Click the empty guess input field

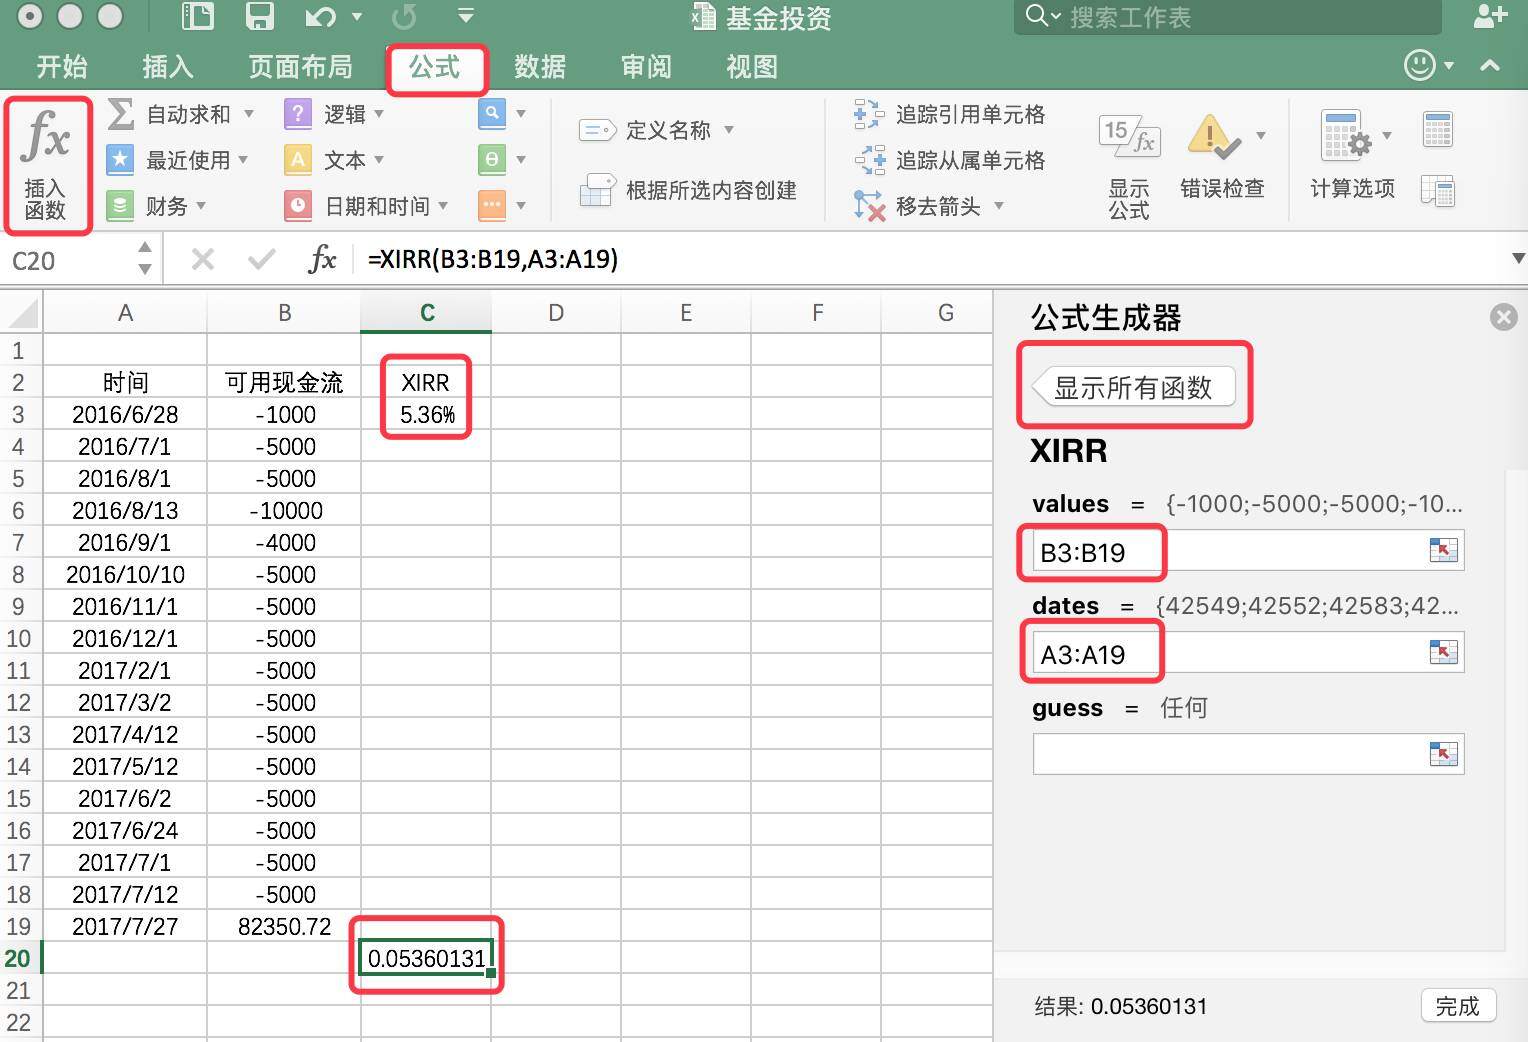1248,754
